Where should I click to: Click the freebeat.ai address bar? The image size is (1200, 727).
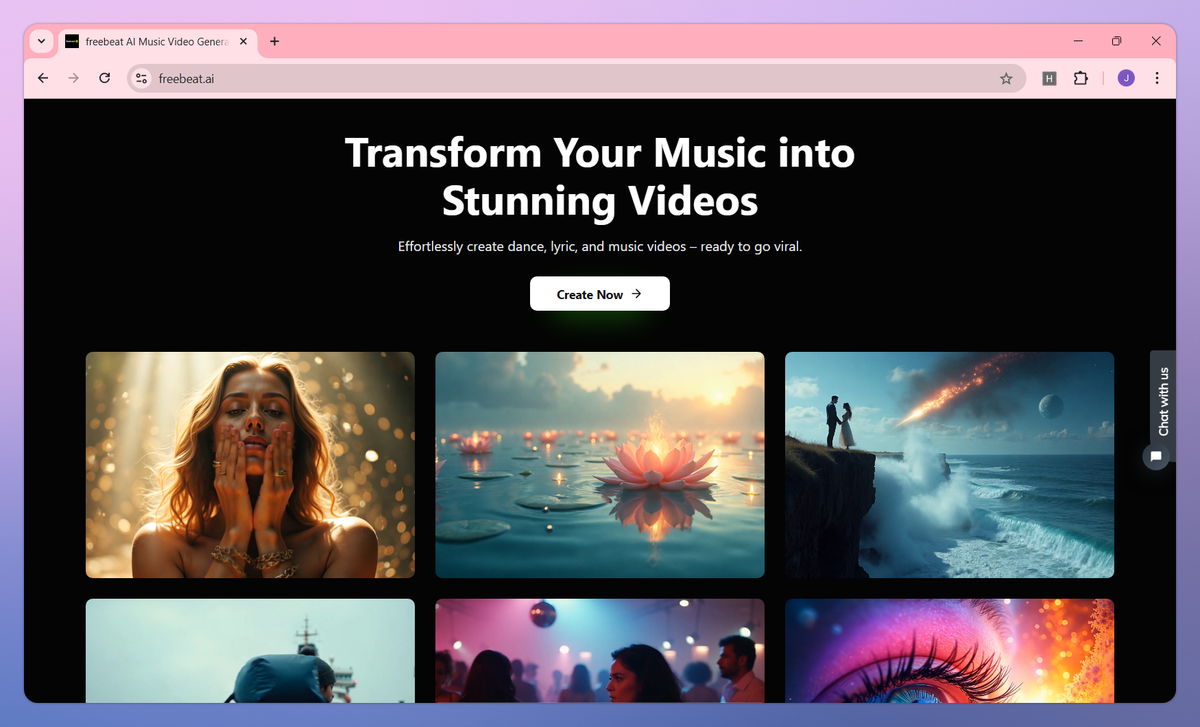click(575, 78)
